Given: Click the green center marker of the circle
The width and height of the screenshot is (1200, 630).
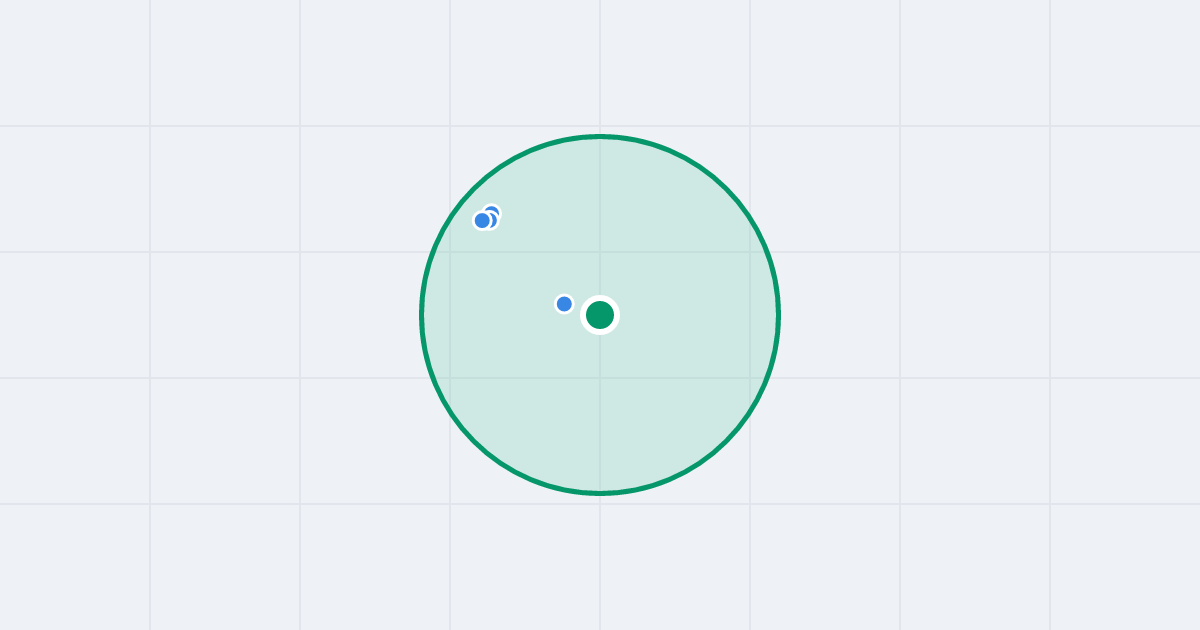Looking at the screenshot, I should (600, 315).
